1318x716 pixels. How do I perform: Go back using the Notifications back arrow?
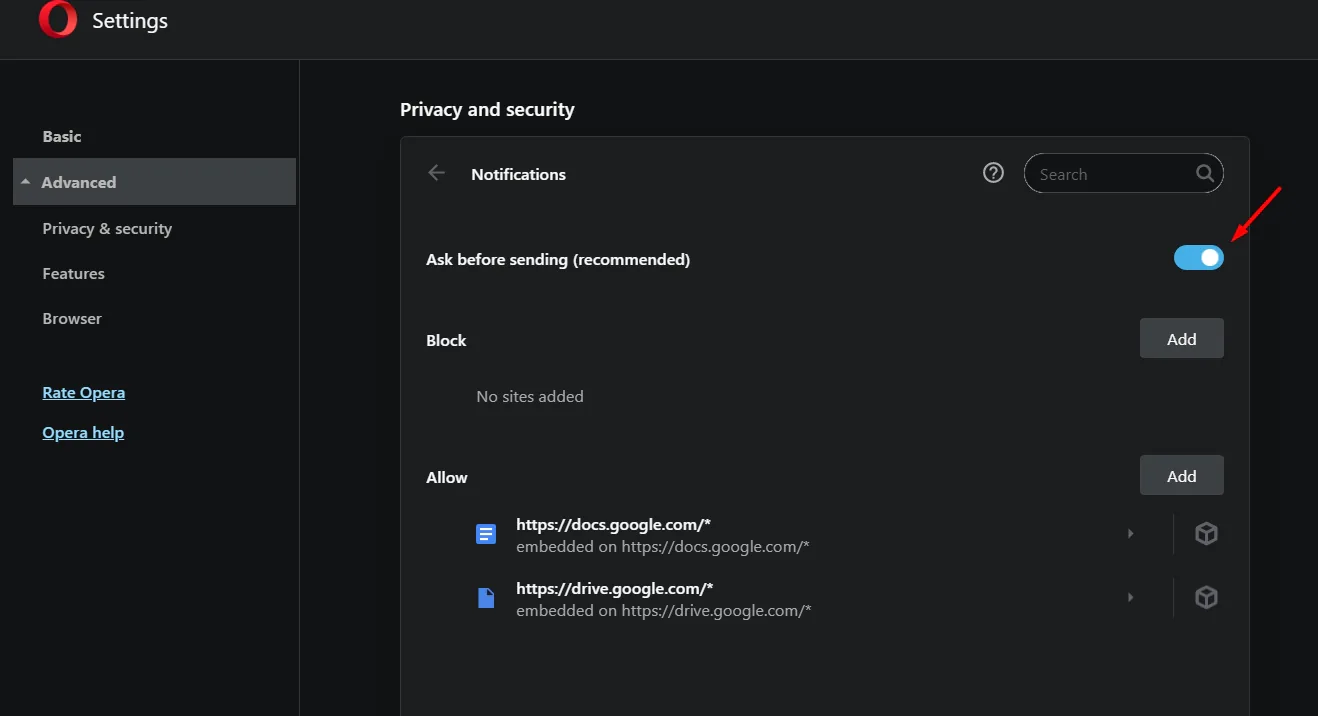pyautogui.click(x=436, y=173)
